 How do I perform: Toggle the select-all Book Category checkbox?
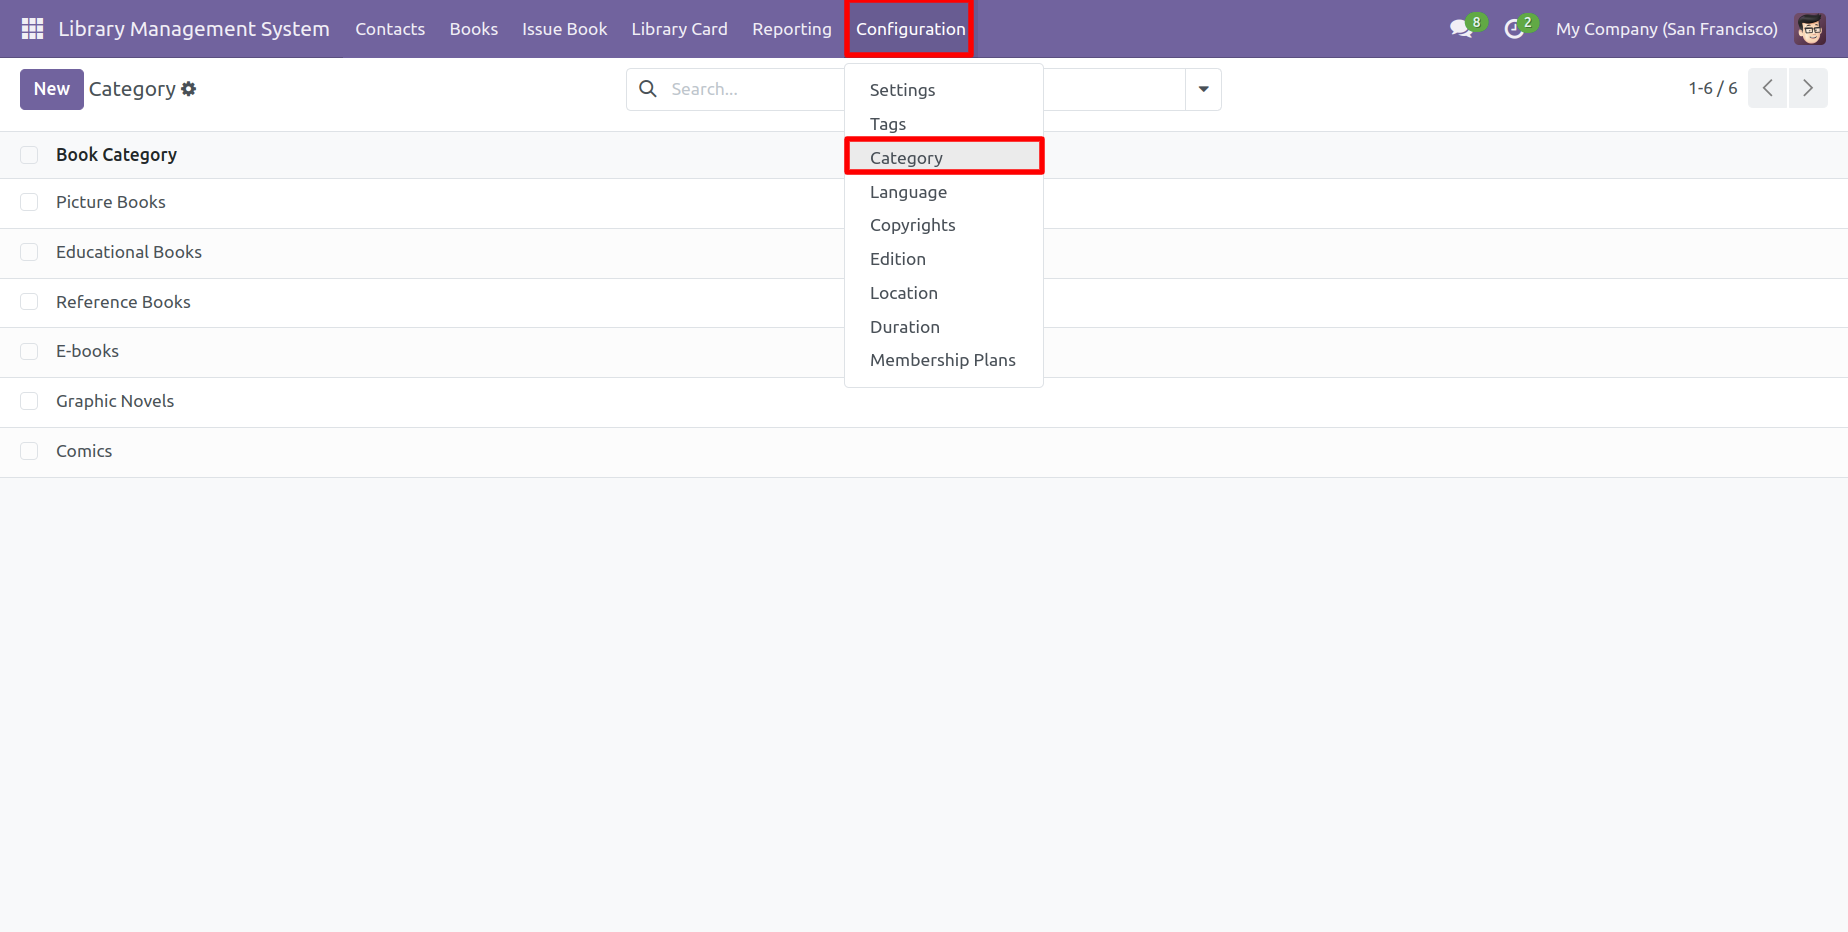[30, 155]
